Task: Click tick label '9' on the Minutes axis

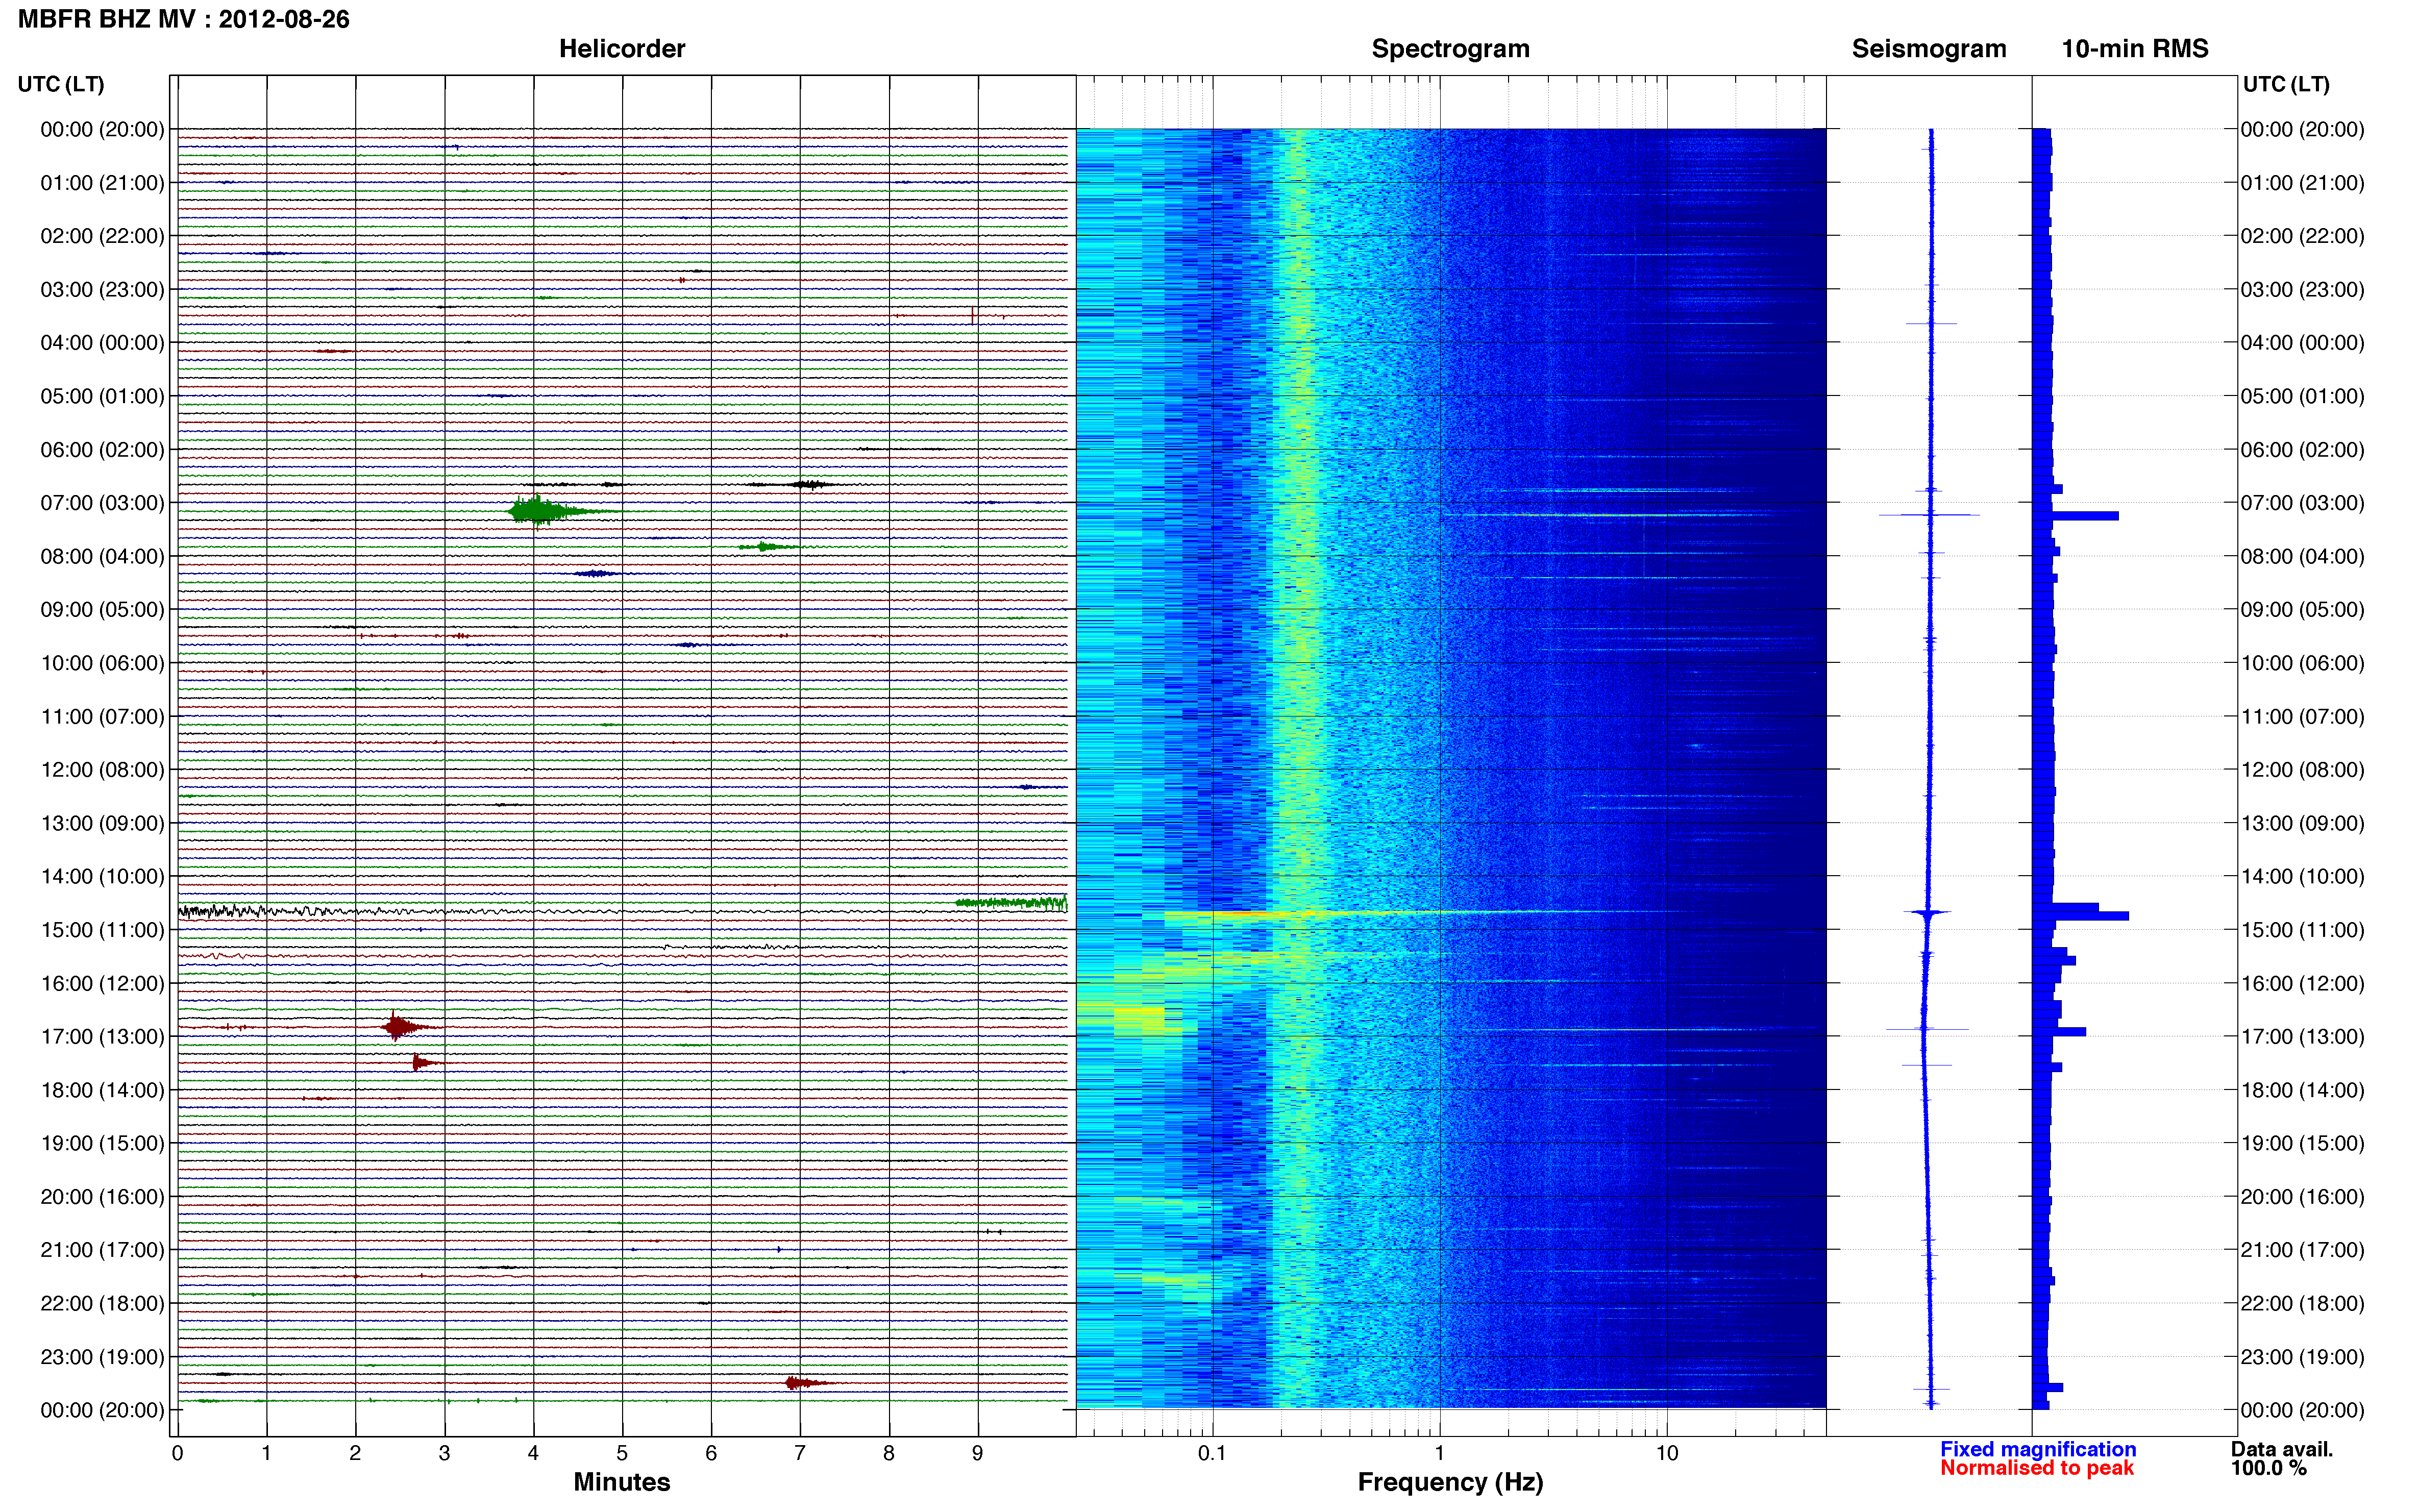Action: click(x=978, y=1454)
